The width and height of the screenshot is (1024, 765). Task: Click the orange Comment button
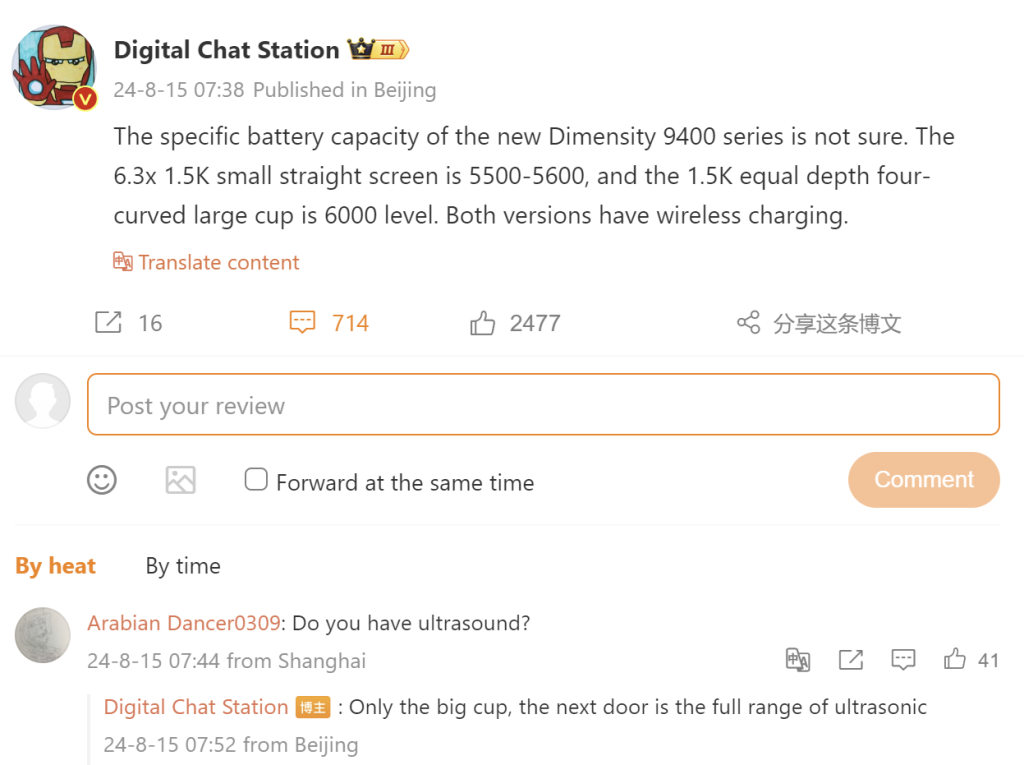pyautogui.click(x=924, y=480)
